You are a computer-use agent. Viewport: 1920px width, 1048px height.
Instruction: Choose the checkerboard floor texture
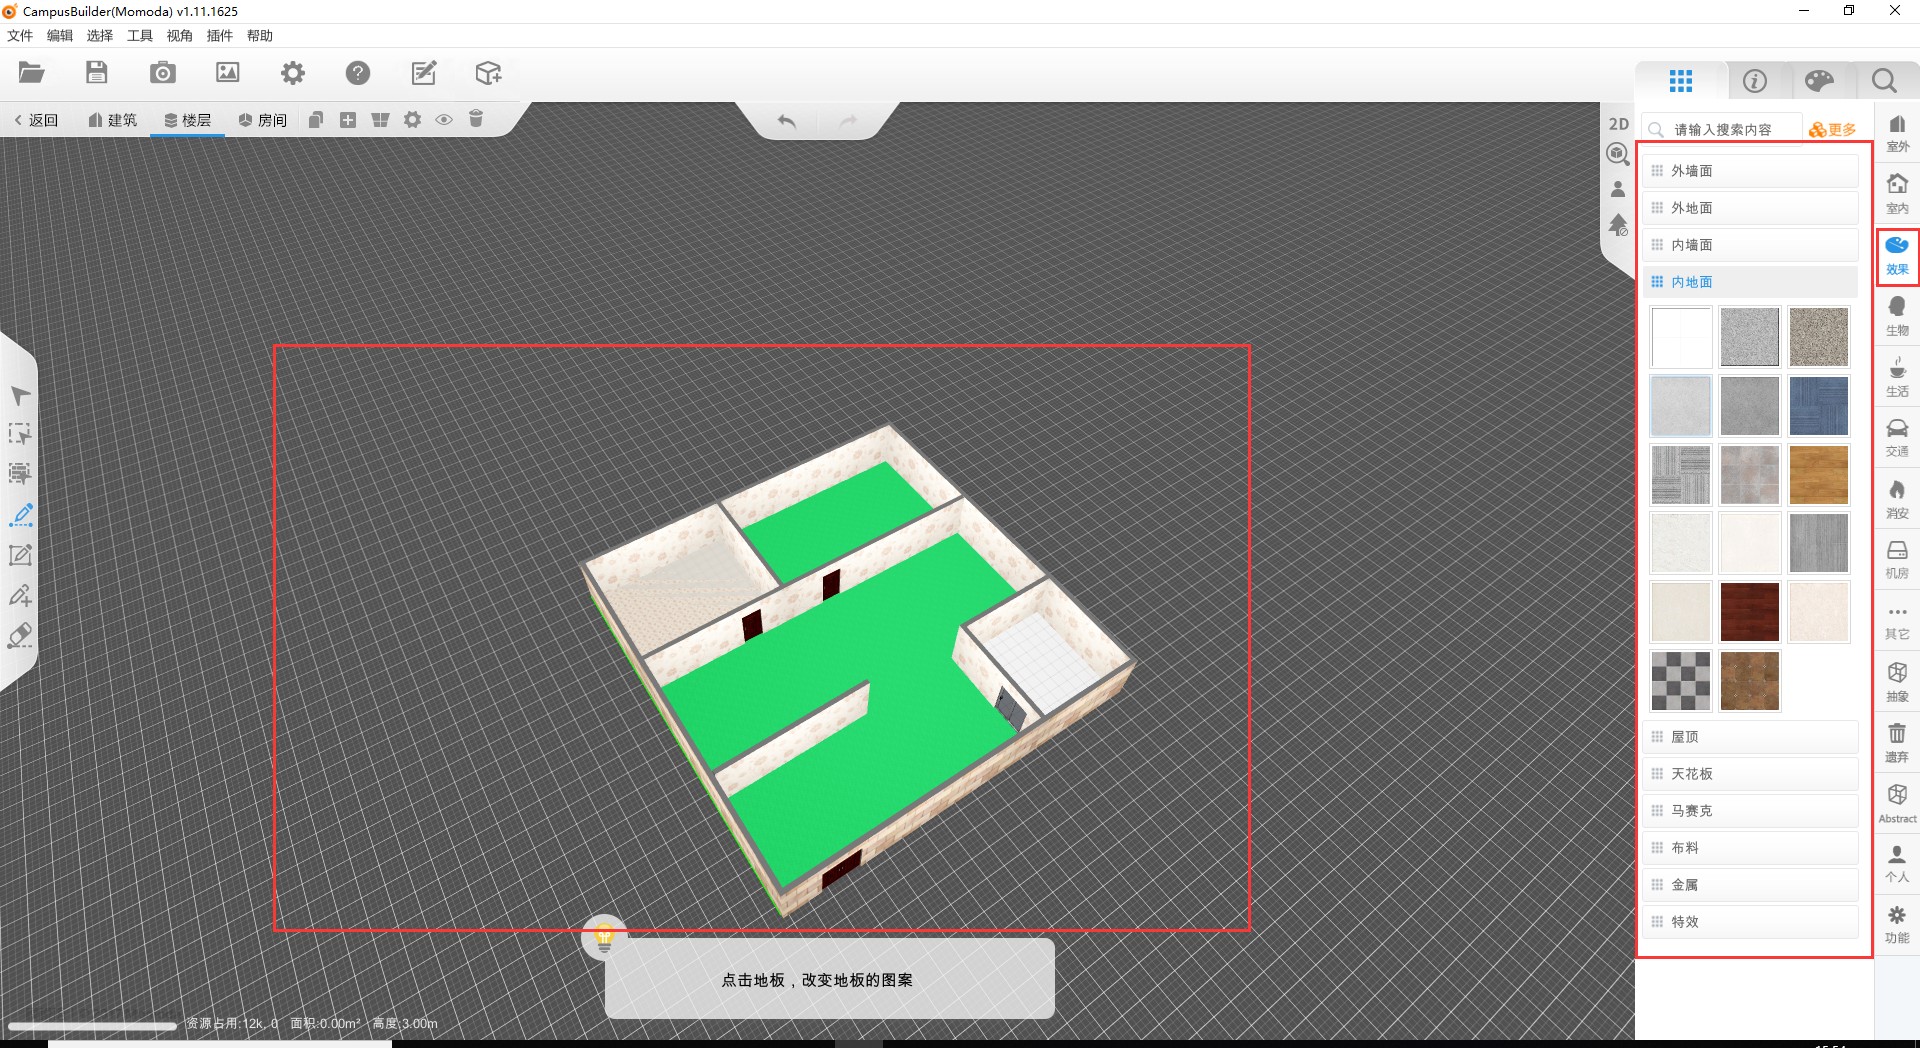[1681, 681]
